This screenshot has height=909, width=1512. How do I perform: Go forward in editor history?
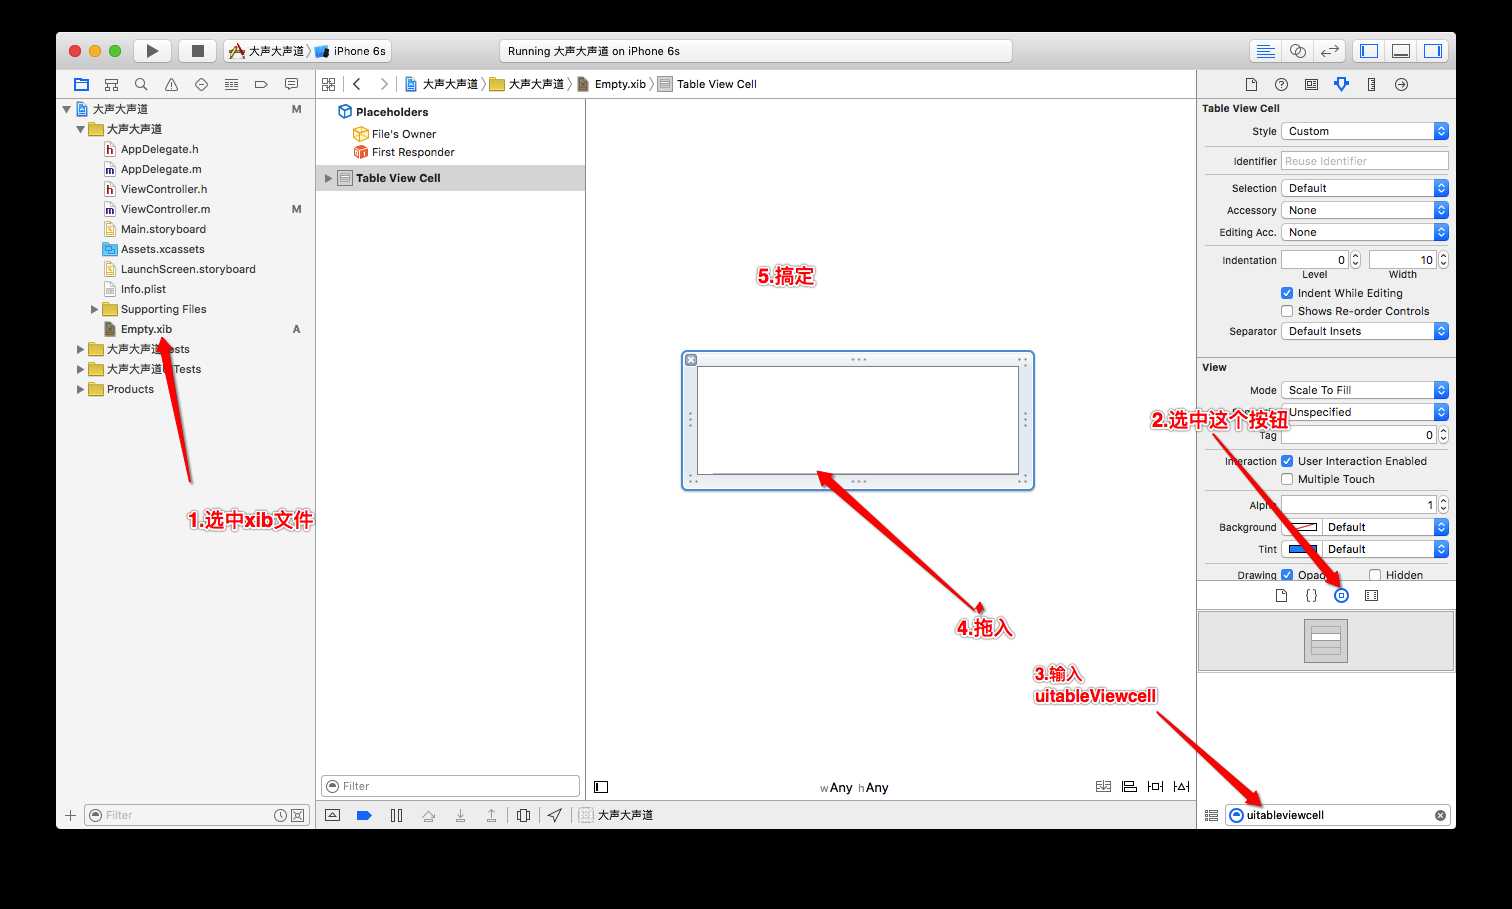(x=383, y=84)
